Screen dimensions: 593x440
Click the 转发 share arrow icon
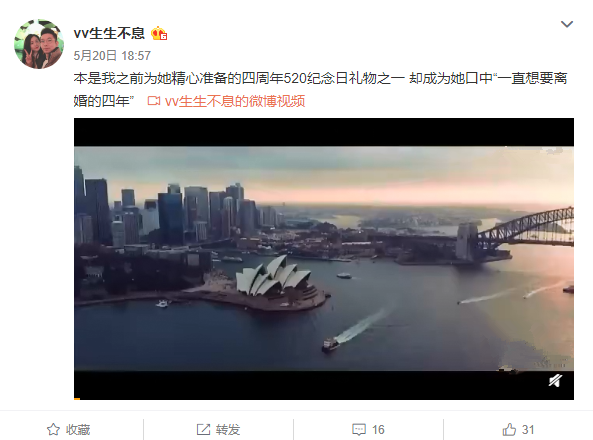coord(203,429)
